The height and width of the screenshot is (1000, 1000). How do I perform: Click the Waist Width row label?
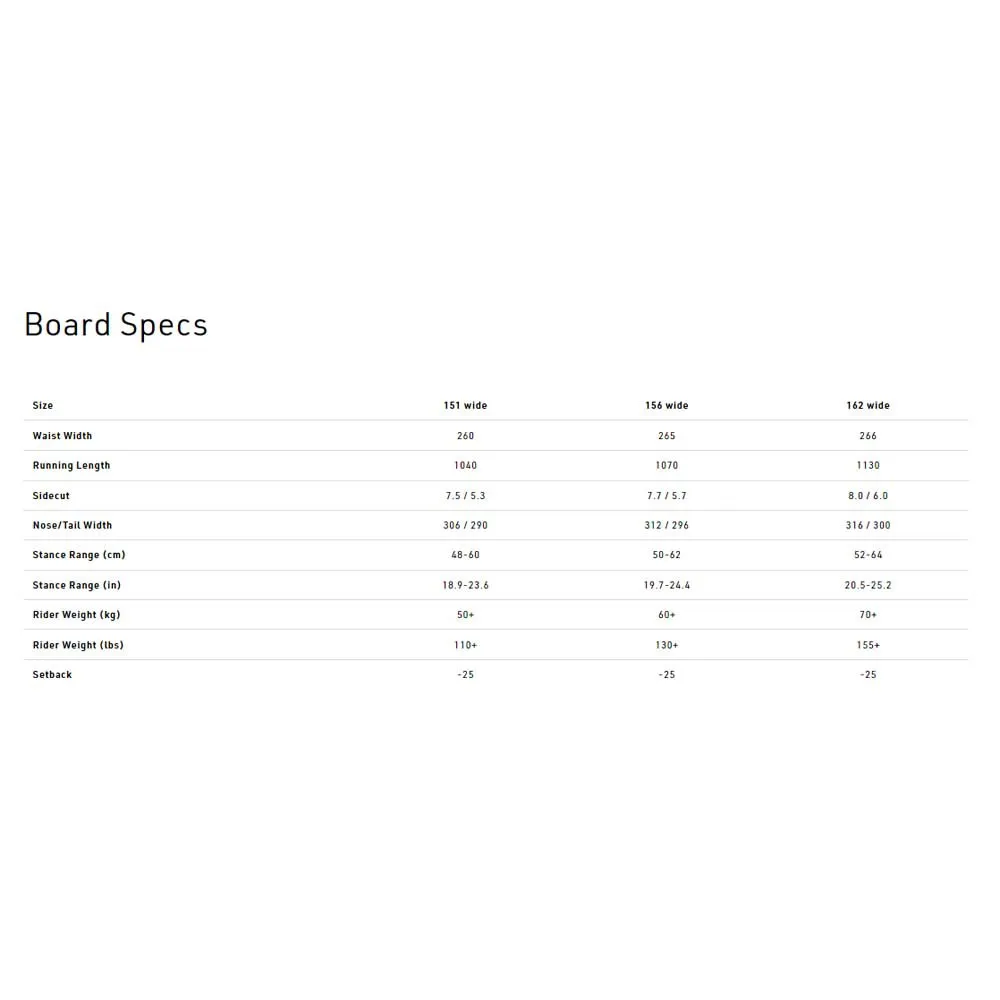[62, 436]
